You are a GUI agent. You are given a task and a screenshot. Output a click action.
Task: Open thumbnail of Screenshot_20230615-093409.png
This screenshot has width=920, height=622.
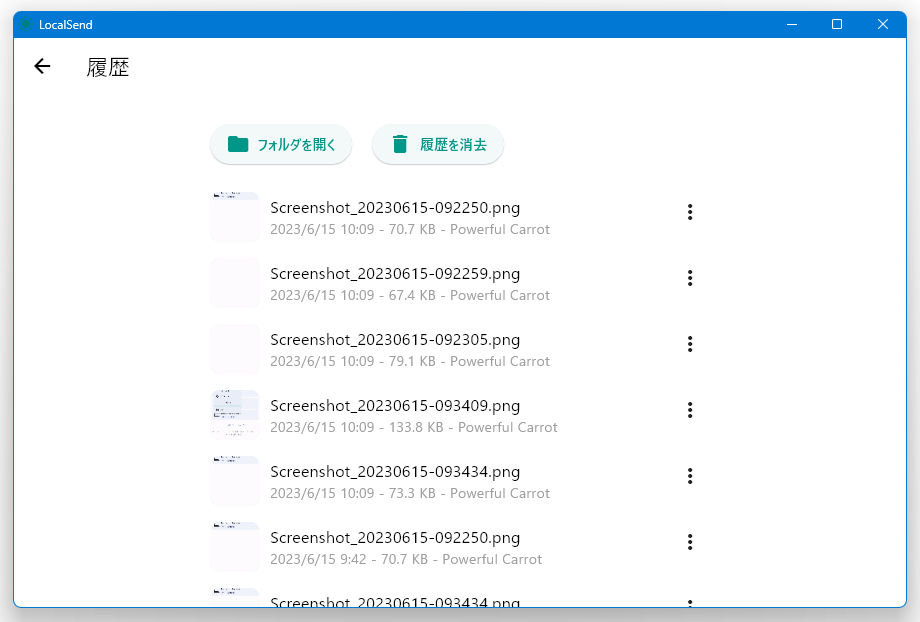click(x=235, y=415)
